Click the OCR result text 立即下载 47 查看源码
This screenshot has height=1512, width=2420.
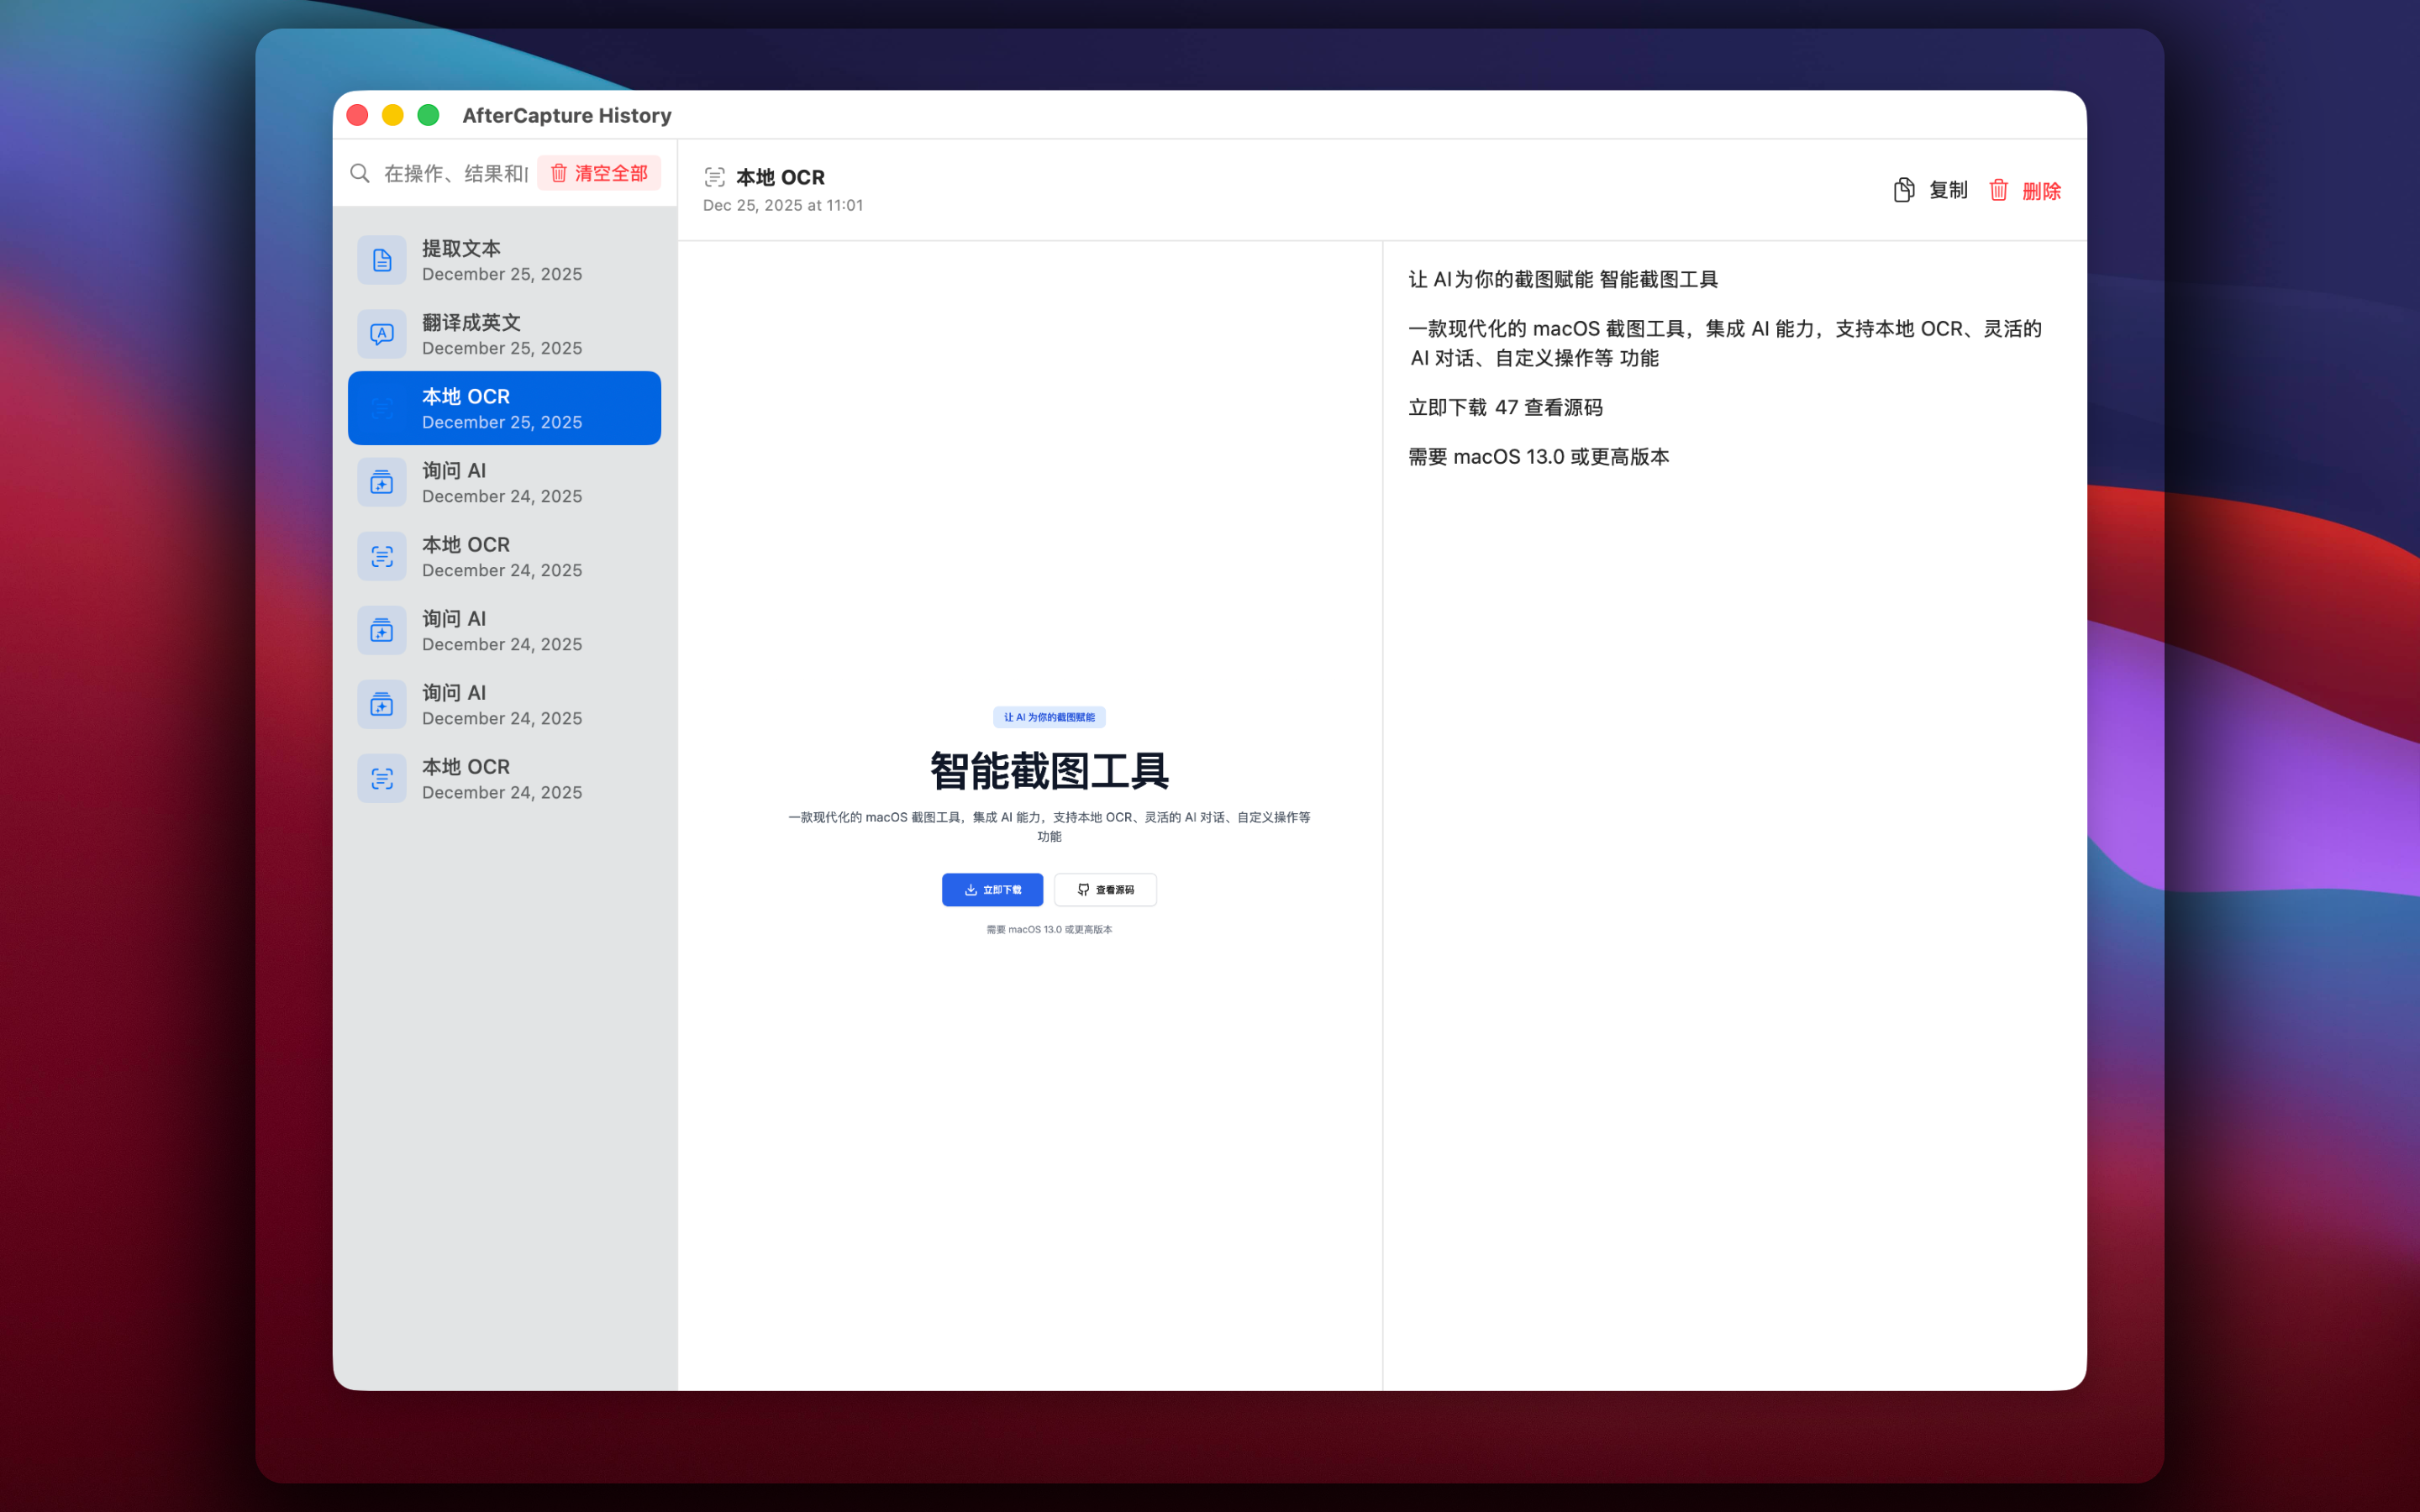pyautogui.click(x=1505, y=407)
